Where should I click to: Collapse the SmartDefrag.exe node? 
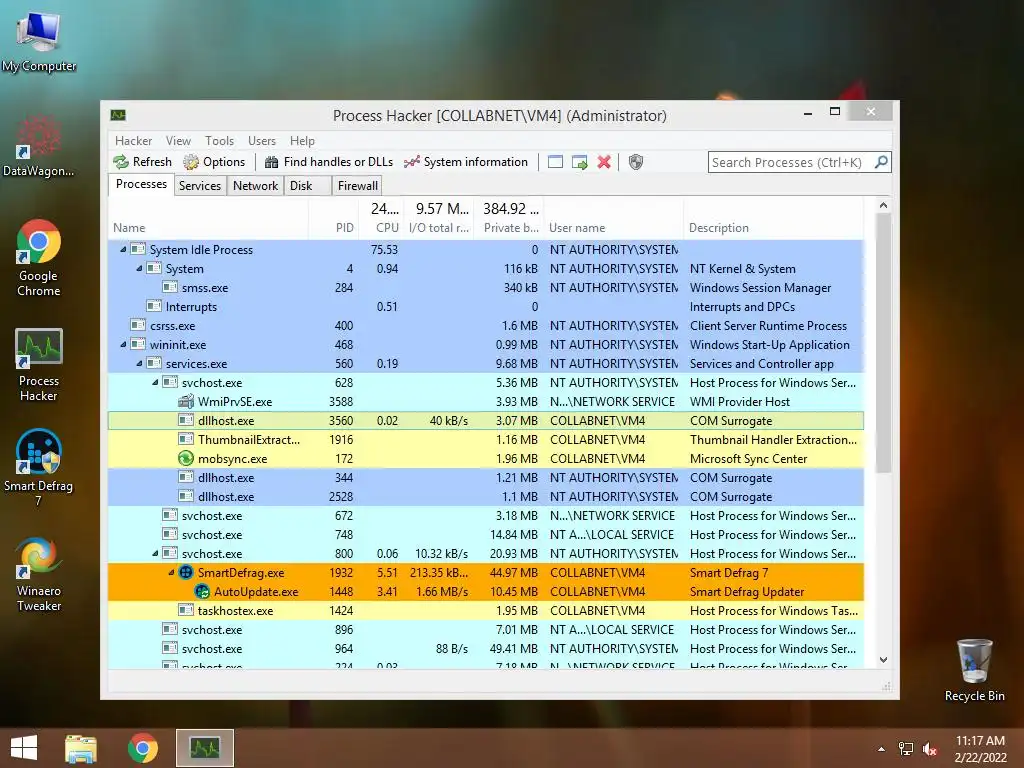171,572
